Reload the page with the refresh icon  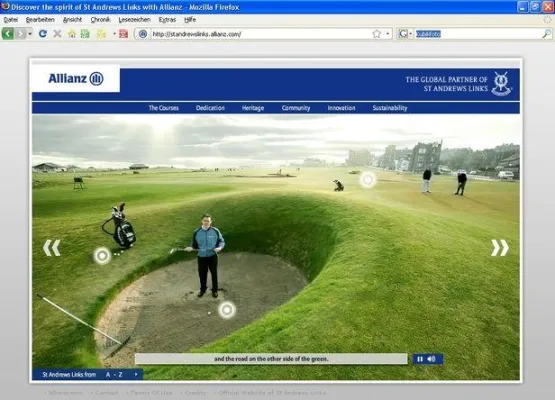point(43,34)
